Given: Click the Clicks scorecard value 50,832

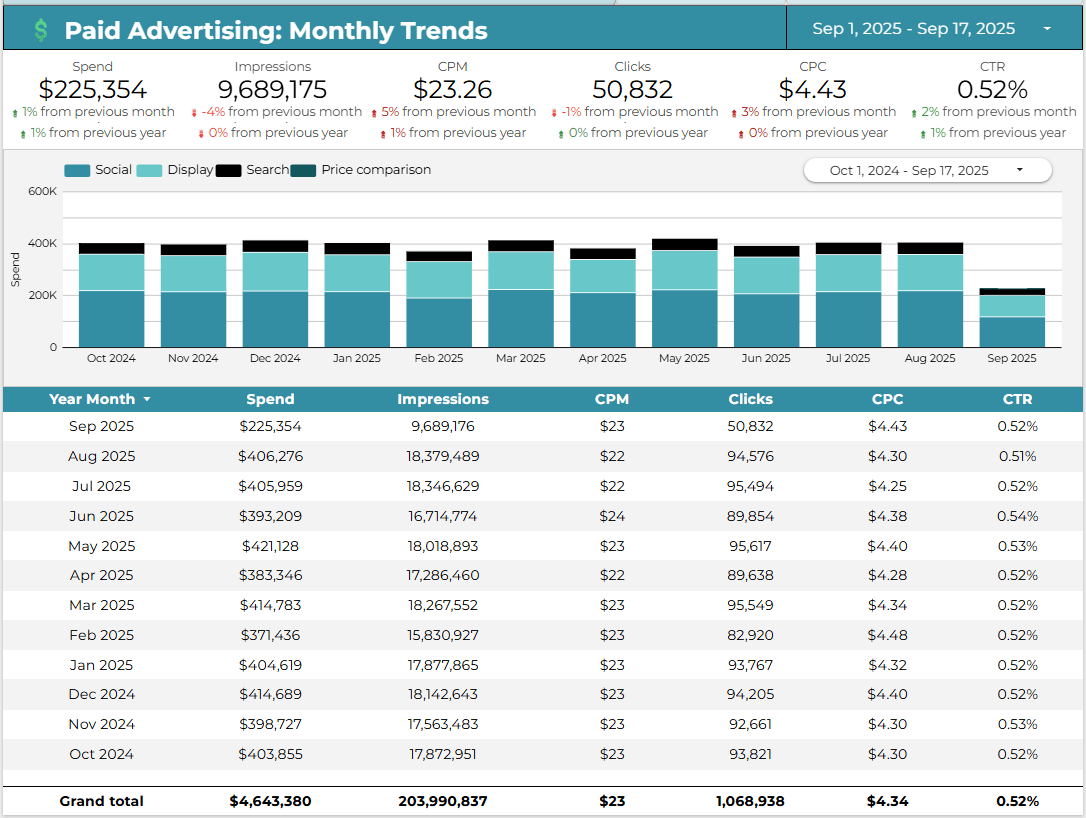Looking at the screenshot, I should pyautogui.click(x=632, y=89).
